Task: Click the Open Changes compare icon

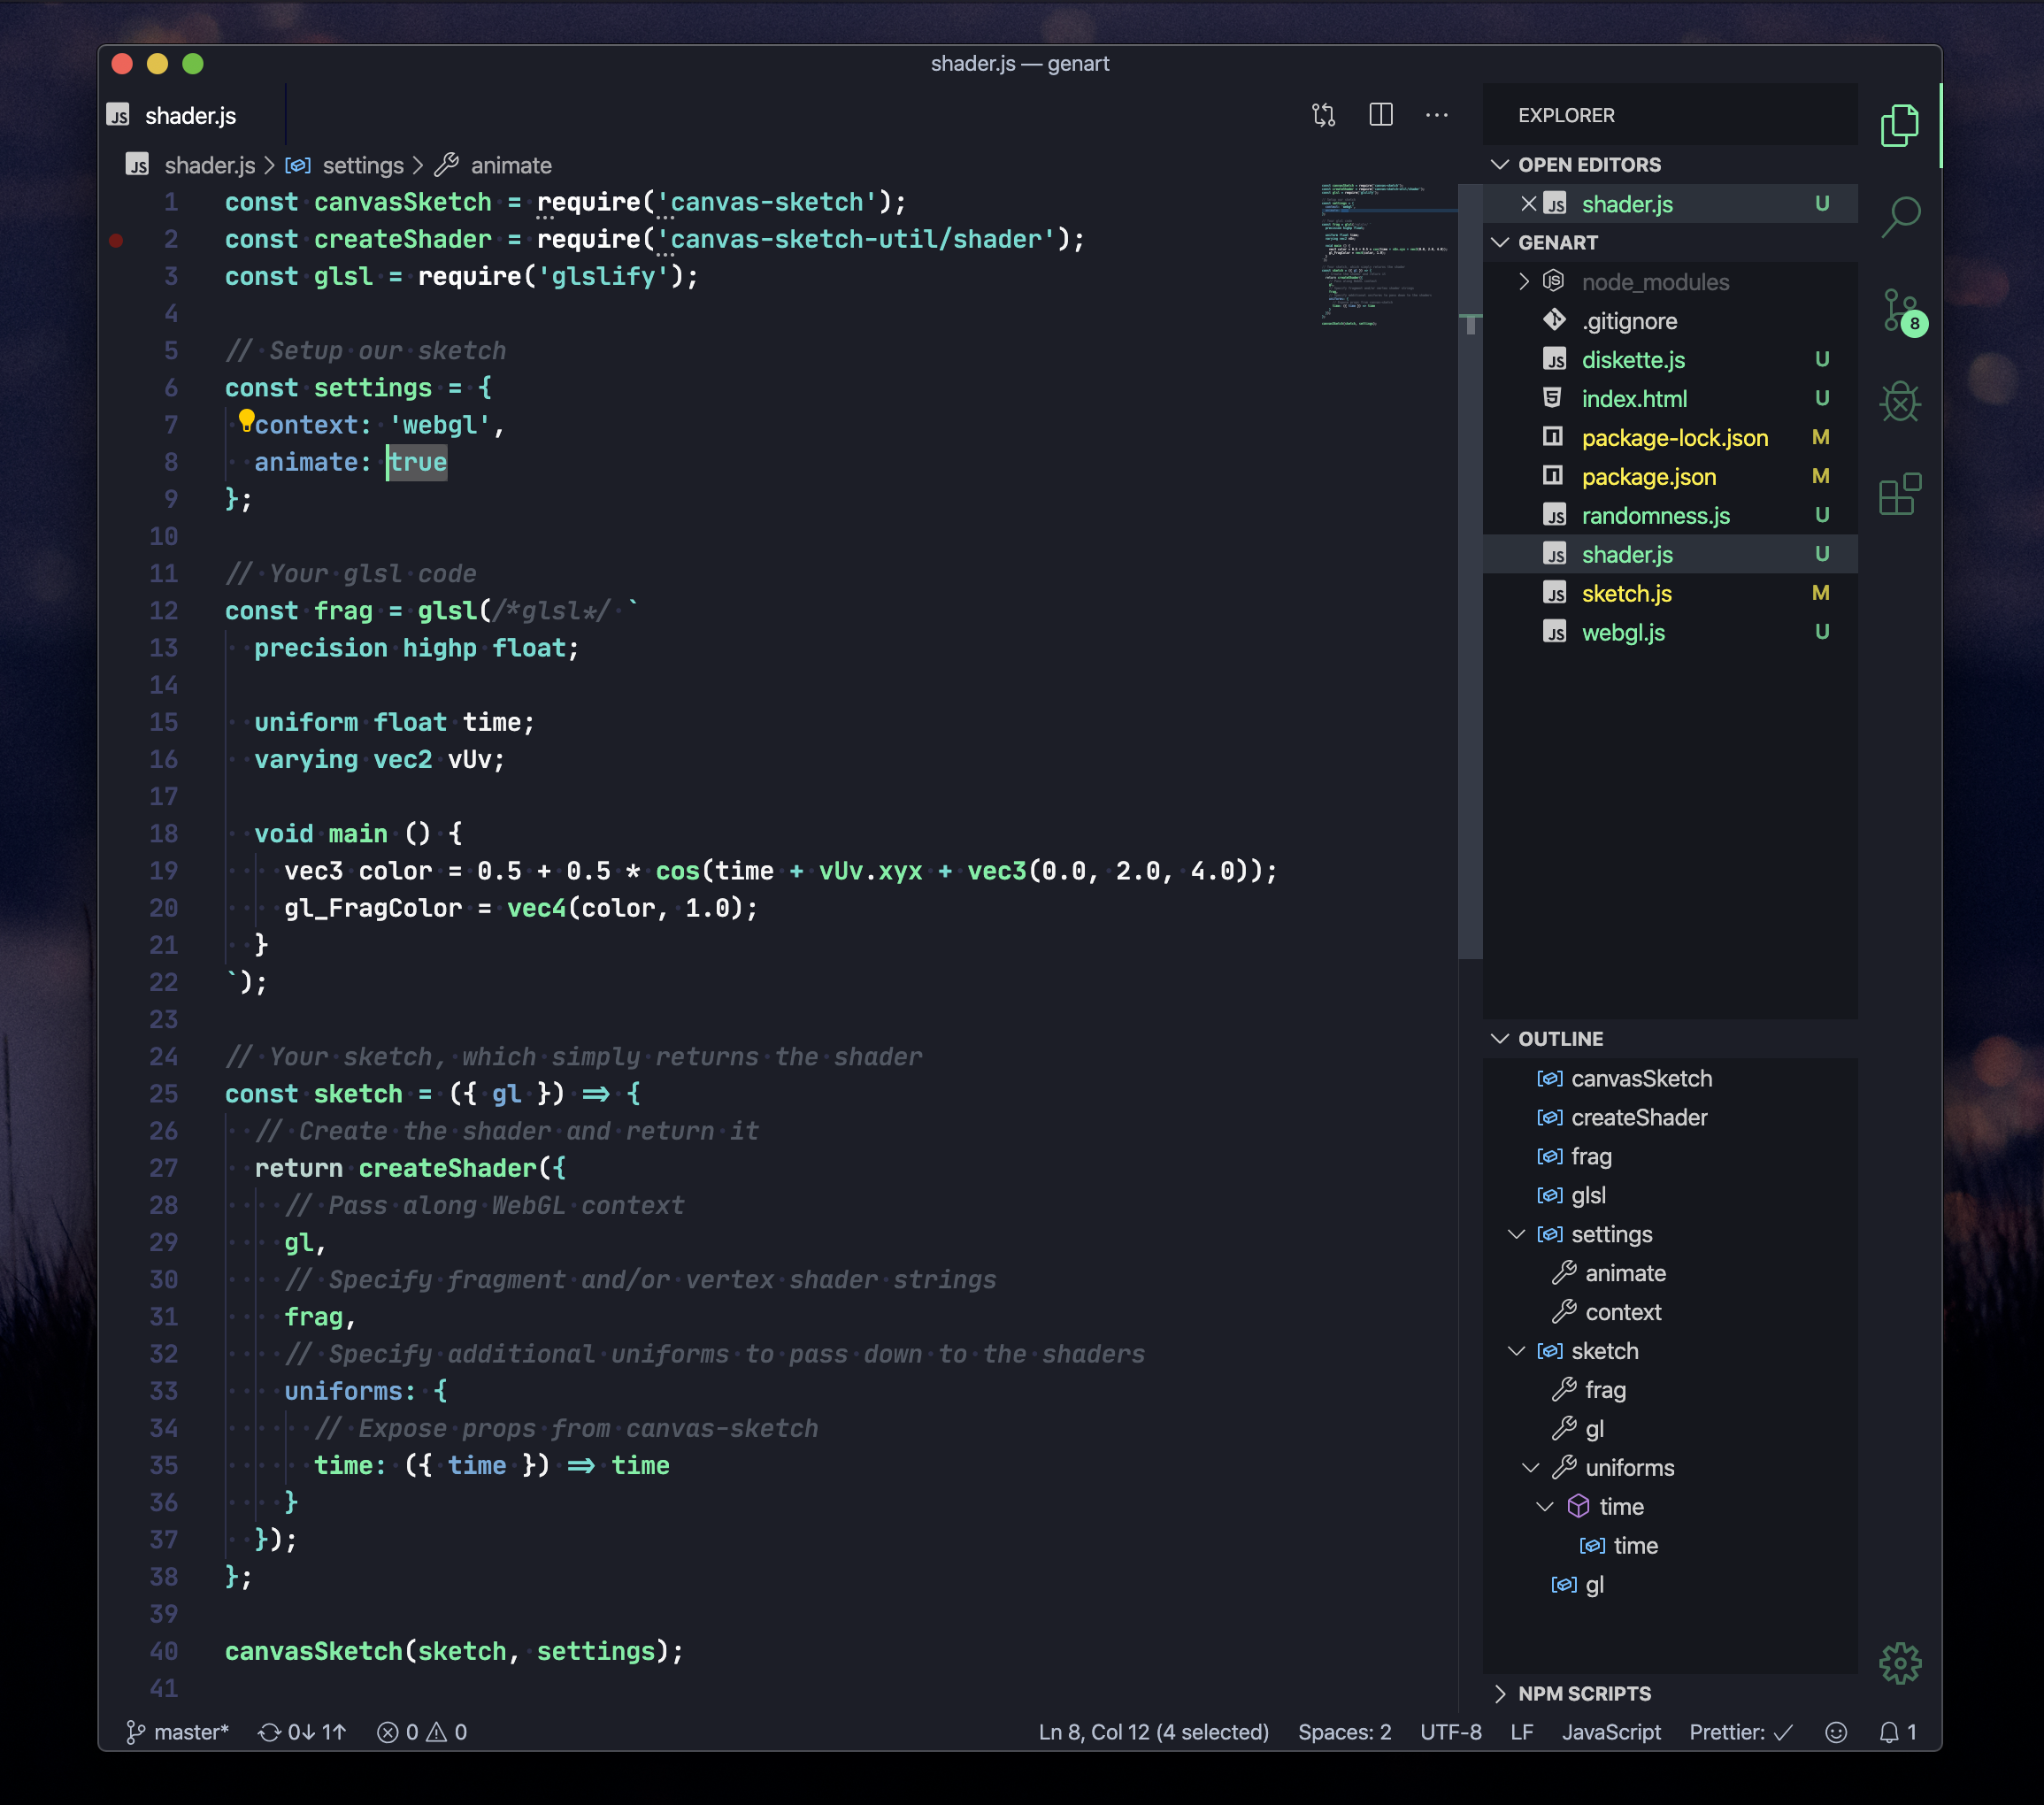Action: [x=1323, y=115]
